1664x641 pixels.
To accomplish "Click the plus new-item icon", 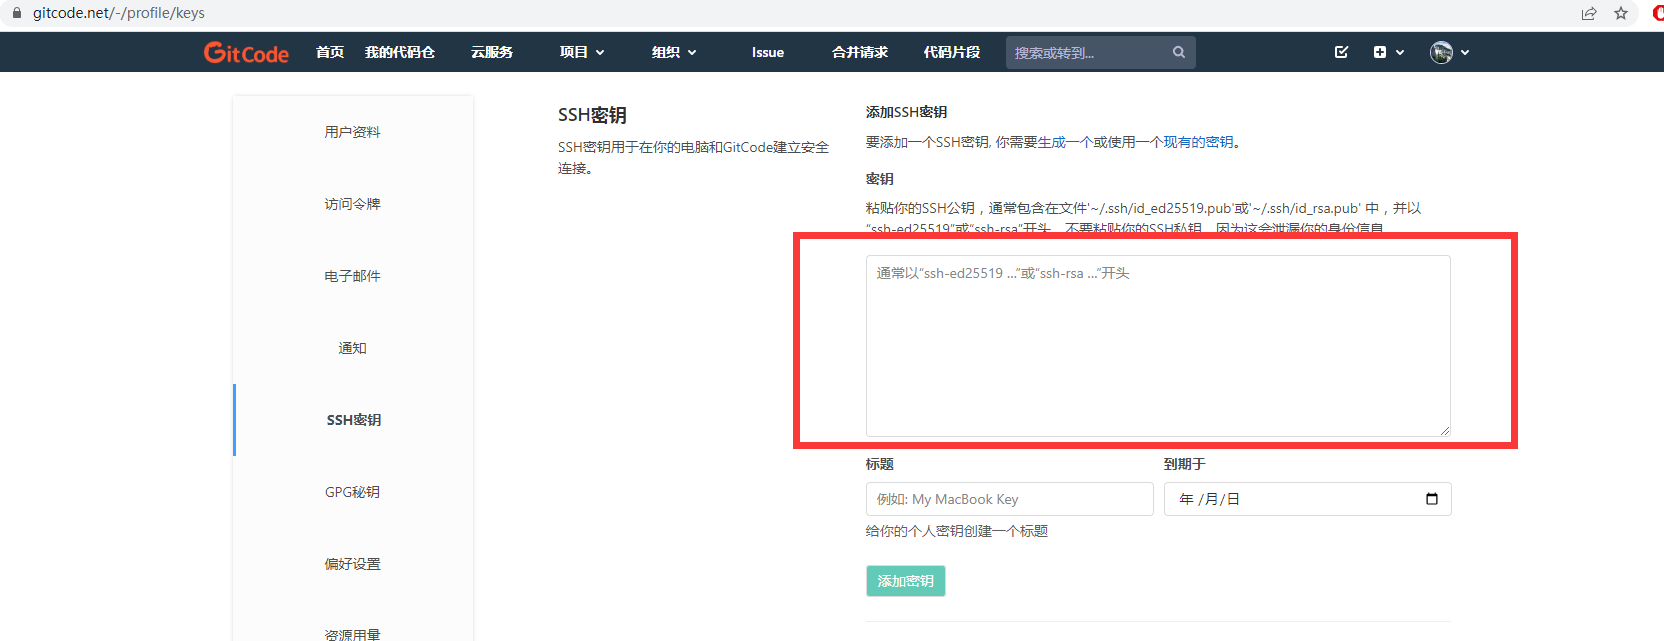I will click(1380, 52).
